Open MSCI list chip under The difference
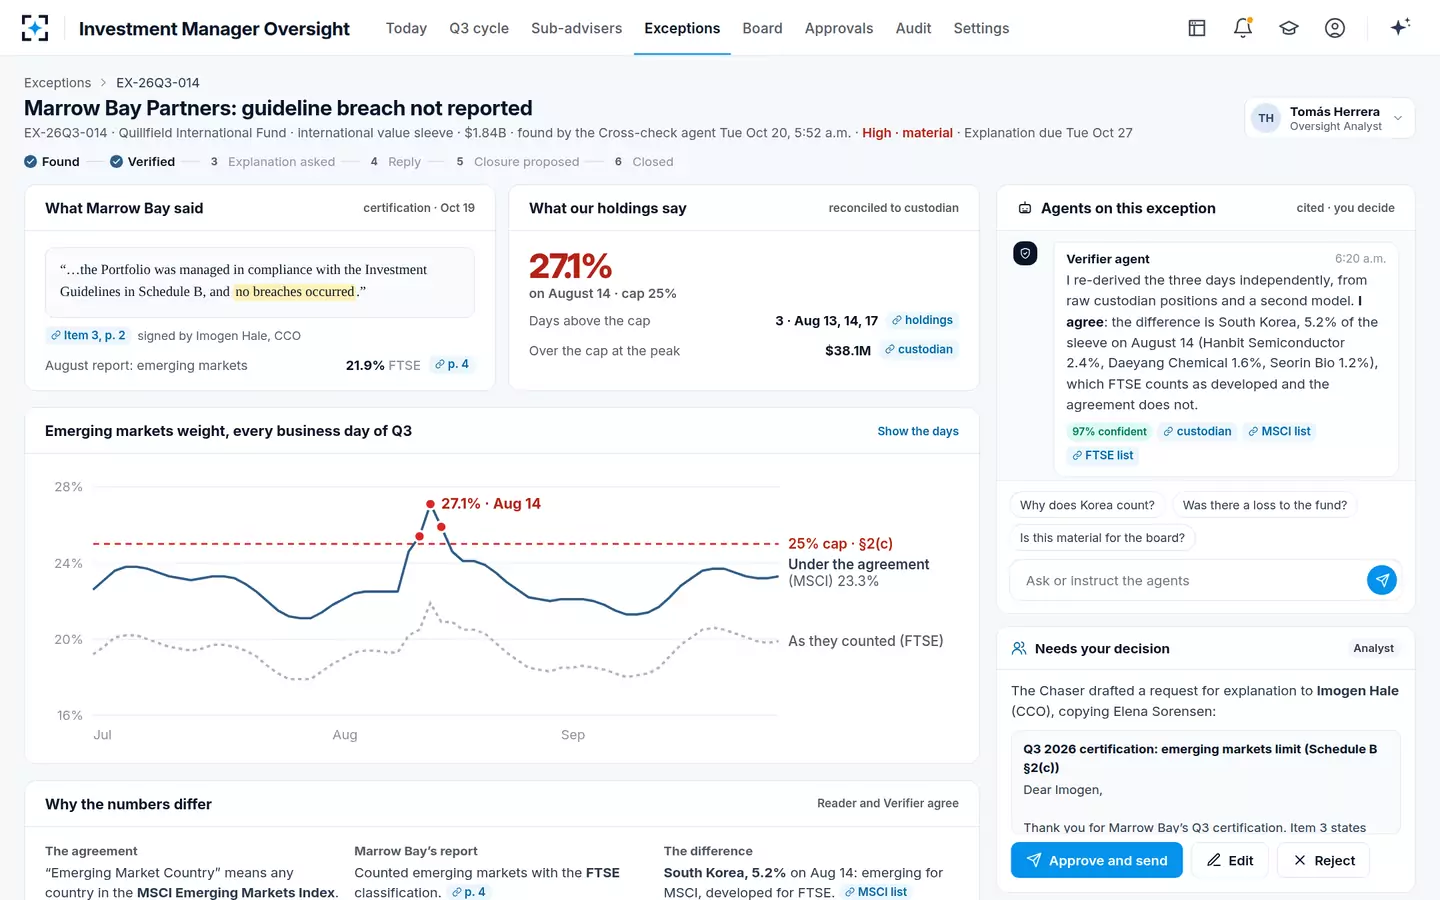This screenshot has height=900, width=1440. click(875, 891)
